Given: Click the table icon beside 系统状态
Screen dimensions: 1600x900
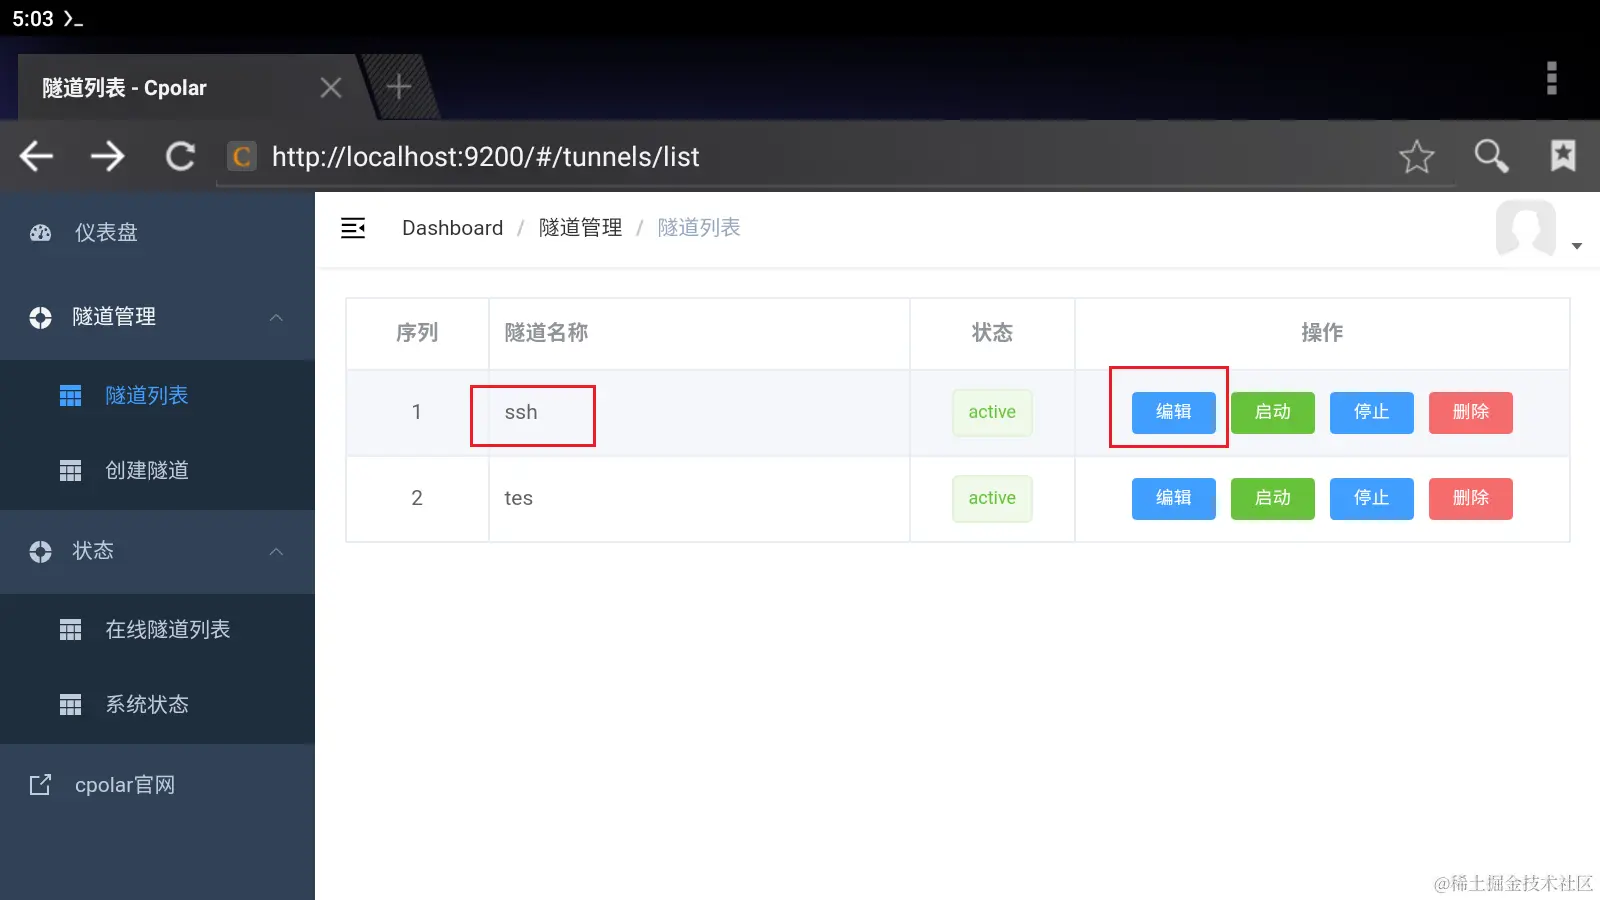Looking at the screenshot, I should pos(70,705).
